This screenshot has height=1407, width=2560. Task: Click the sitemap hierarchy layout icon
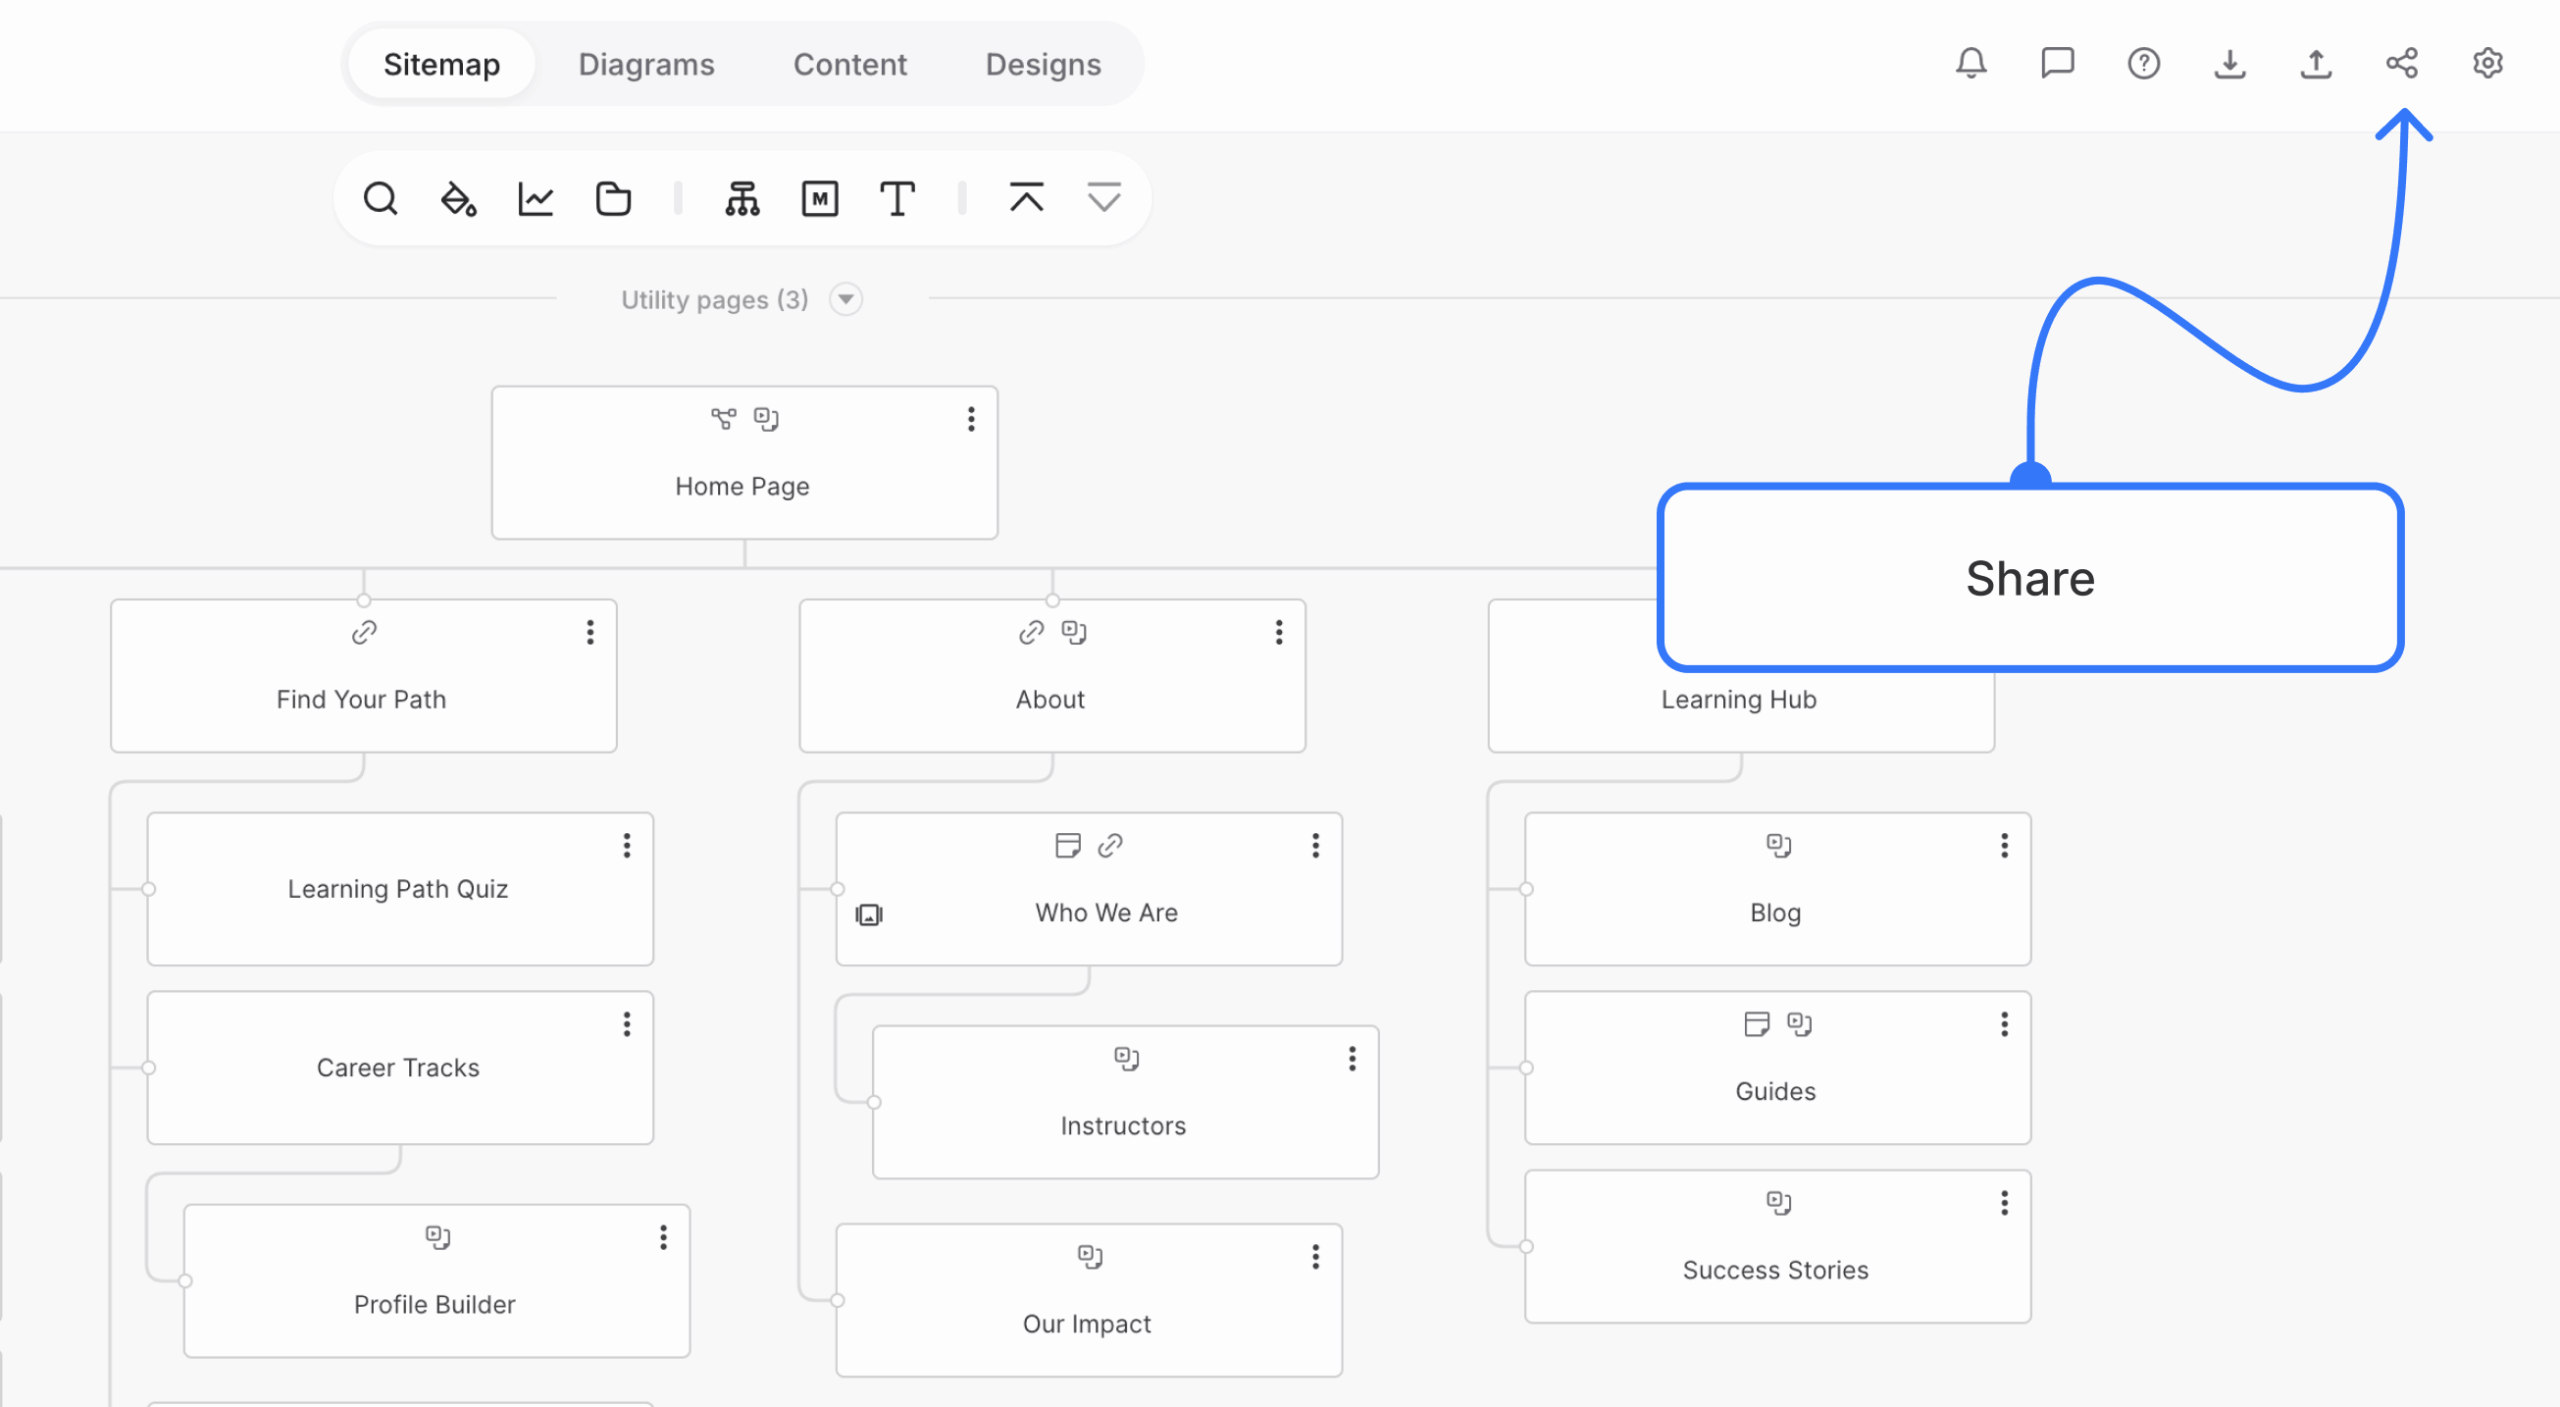pos(742,198)
